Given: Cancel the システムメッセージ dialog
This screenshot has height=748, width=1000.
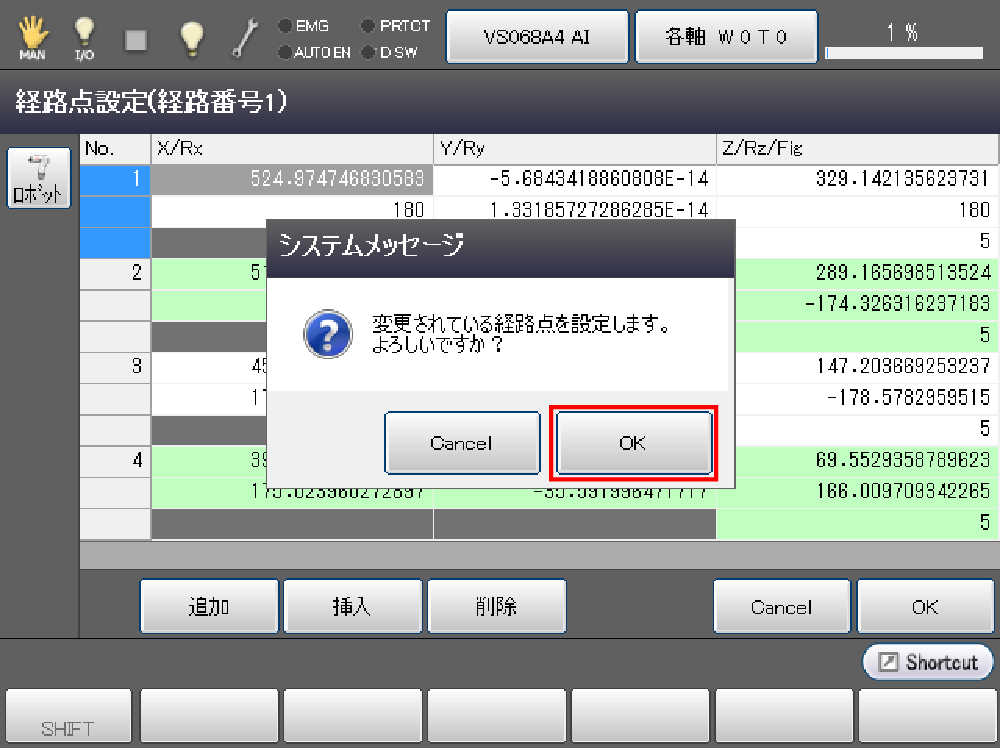Looking at the screenshot, I should click(461, 443).
